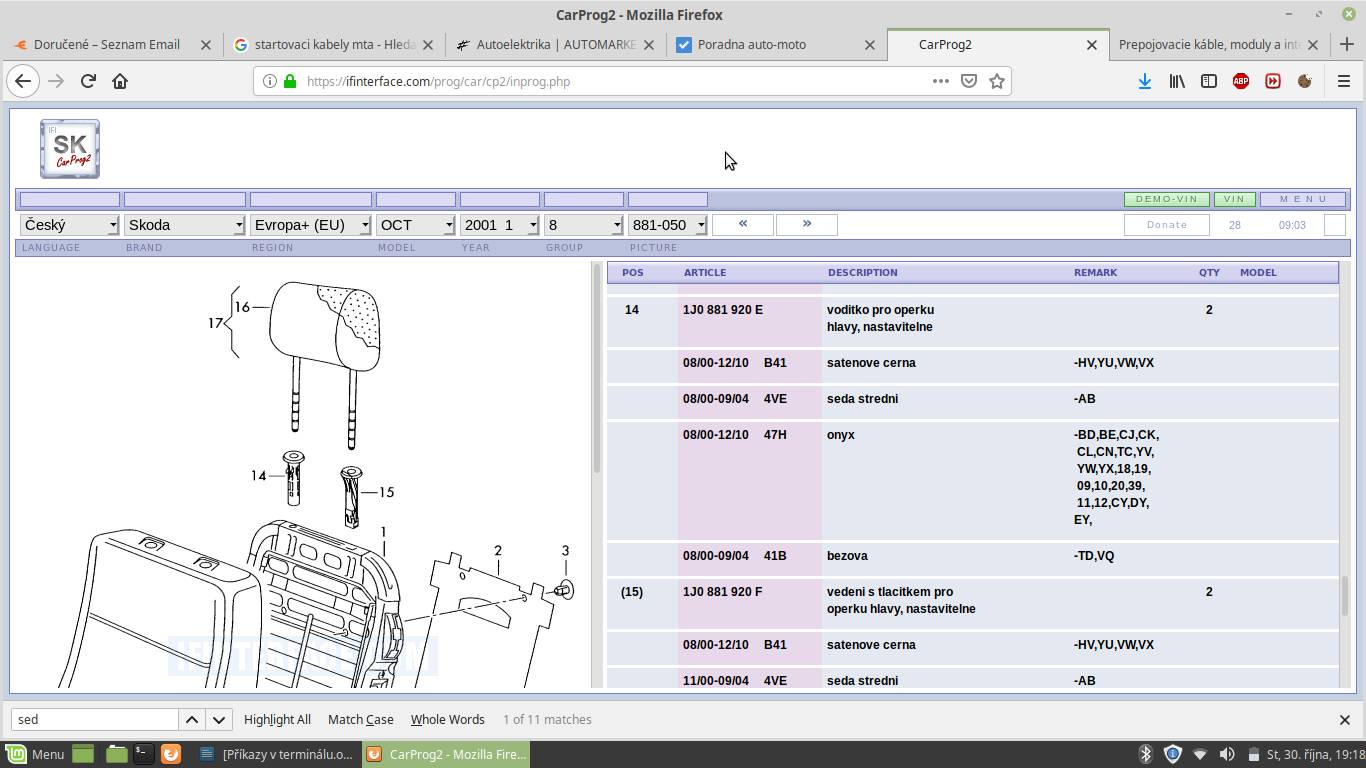Toggle Match Case in the find bar
The image size is (1366, 768).
click(360, 719)
